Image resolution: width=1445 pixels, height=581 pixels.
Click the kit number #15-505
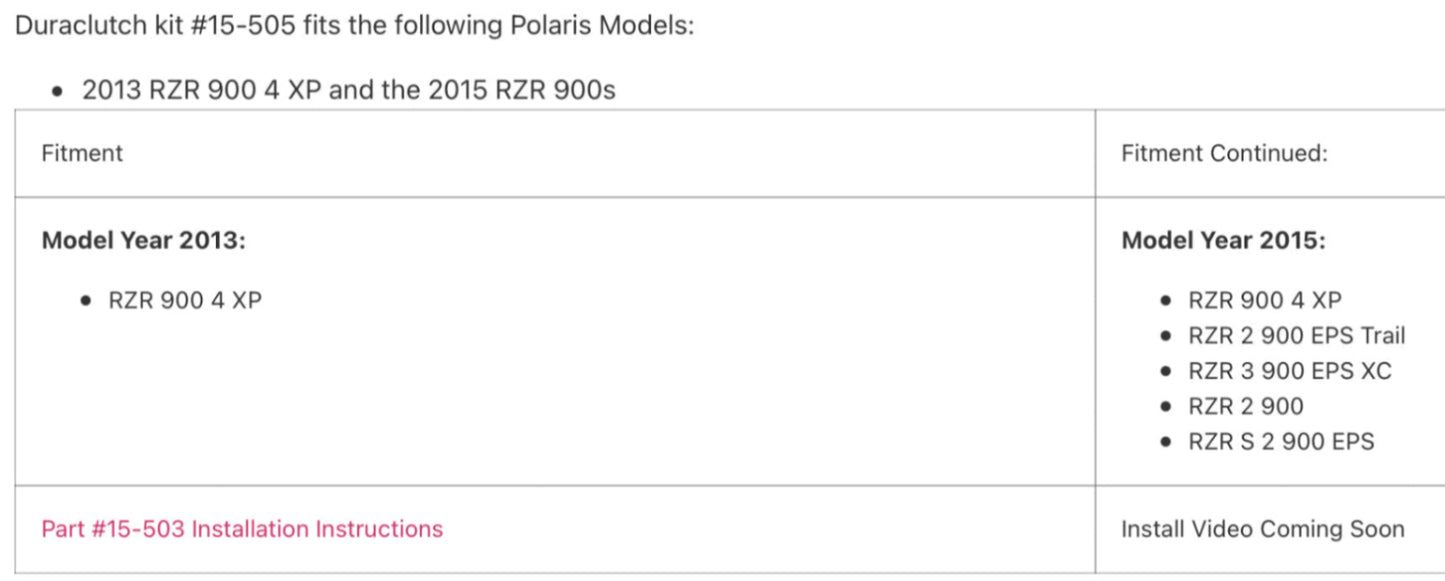click(240, 24)
